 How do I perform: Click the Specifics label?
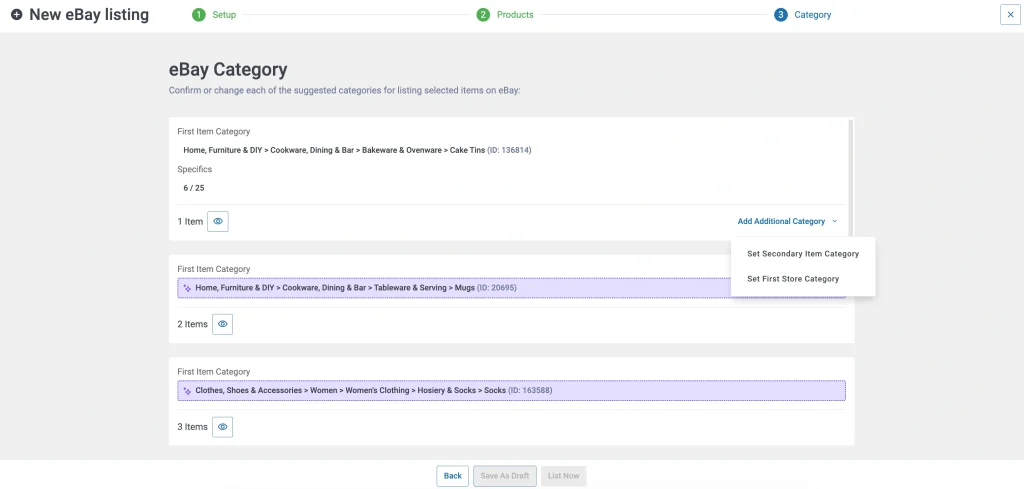[x=195, y=169]
